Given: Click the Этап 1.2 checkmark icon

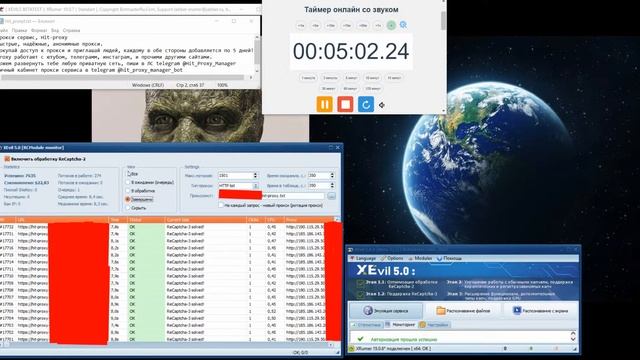Looking at the screenshot, I should (x=360, y=294).
